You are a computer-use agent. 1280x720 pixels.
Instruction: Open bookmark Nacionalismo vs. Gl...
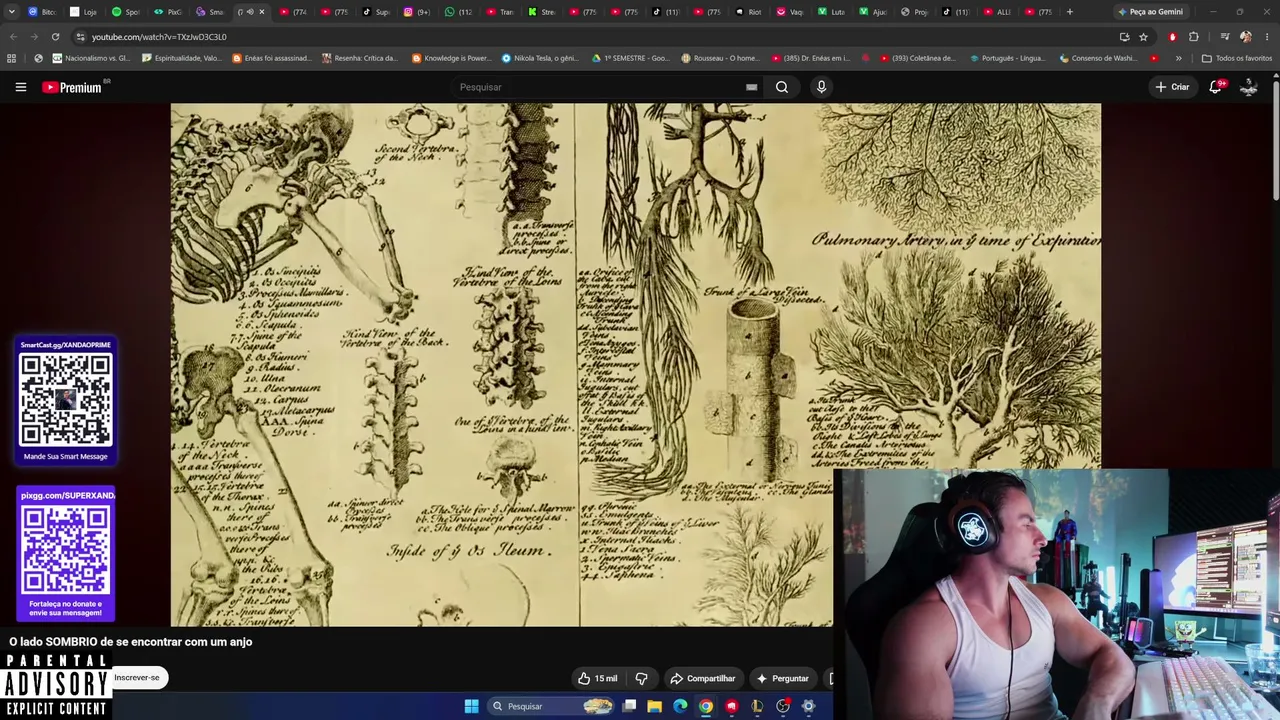pos(91,58)
